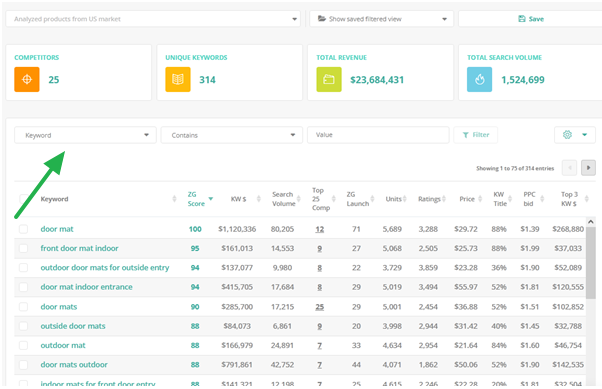Sort by ZG Score column
This screenshot has height=389, width=602.
click(x=200, y=199)
